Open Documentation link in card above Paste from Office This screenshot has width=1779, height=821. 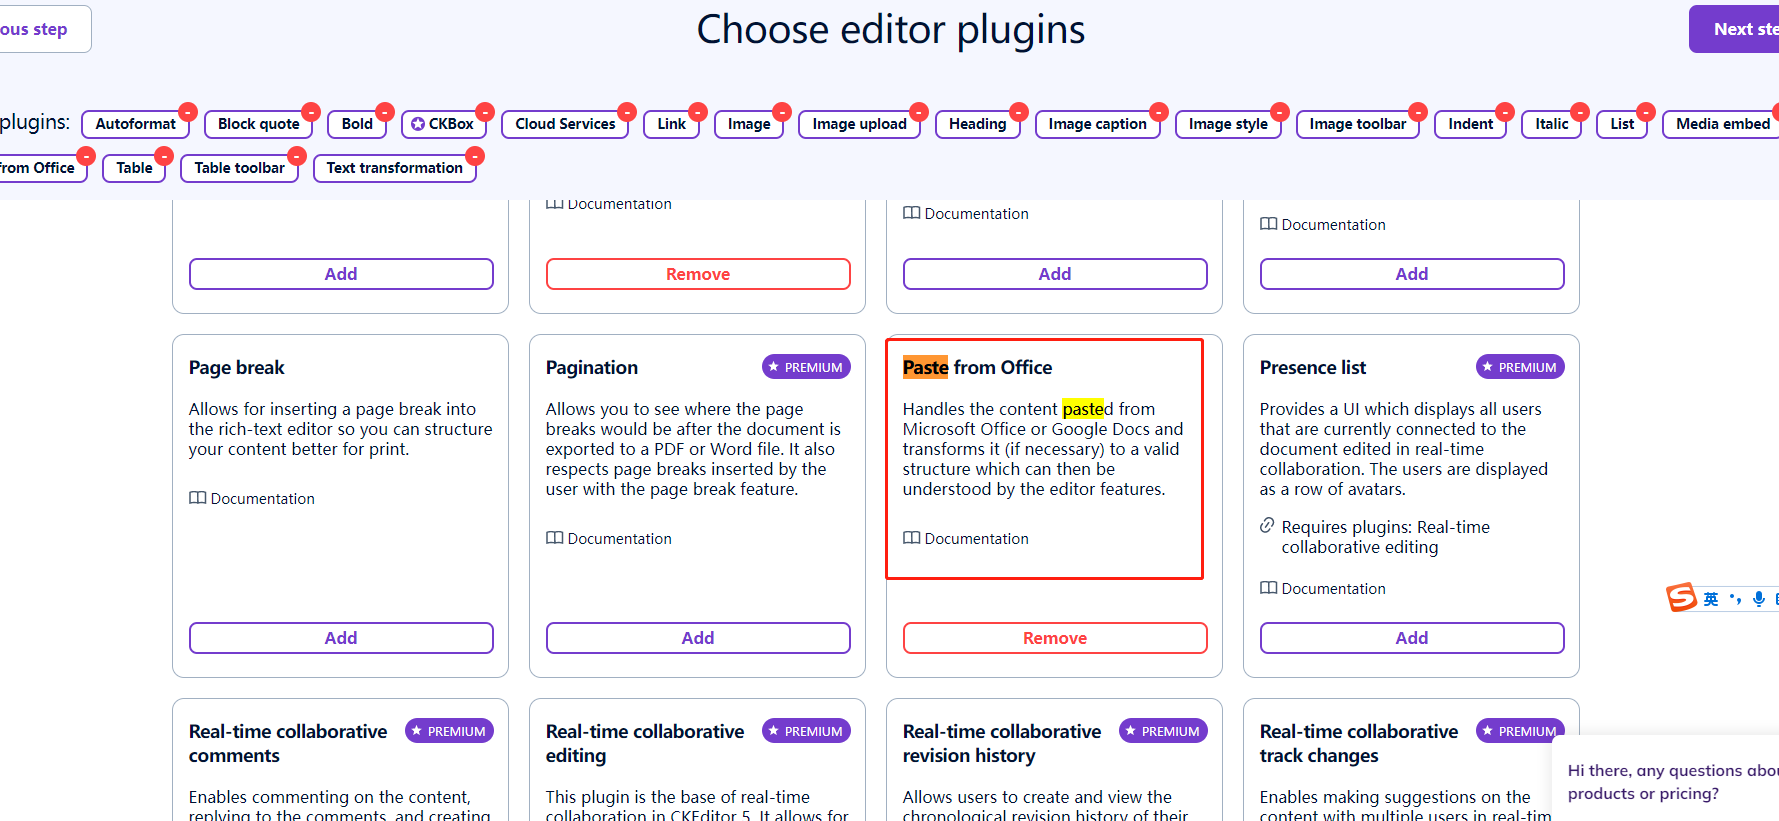(x=966, y=213)
